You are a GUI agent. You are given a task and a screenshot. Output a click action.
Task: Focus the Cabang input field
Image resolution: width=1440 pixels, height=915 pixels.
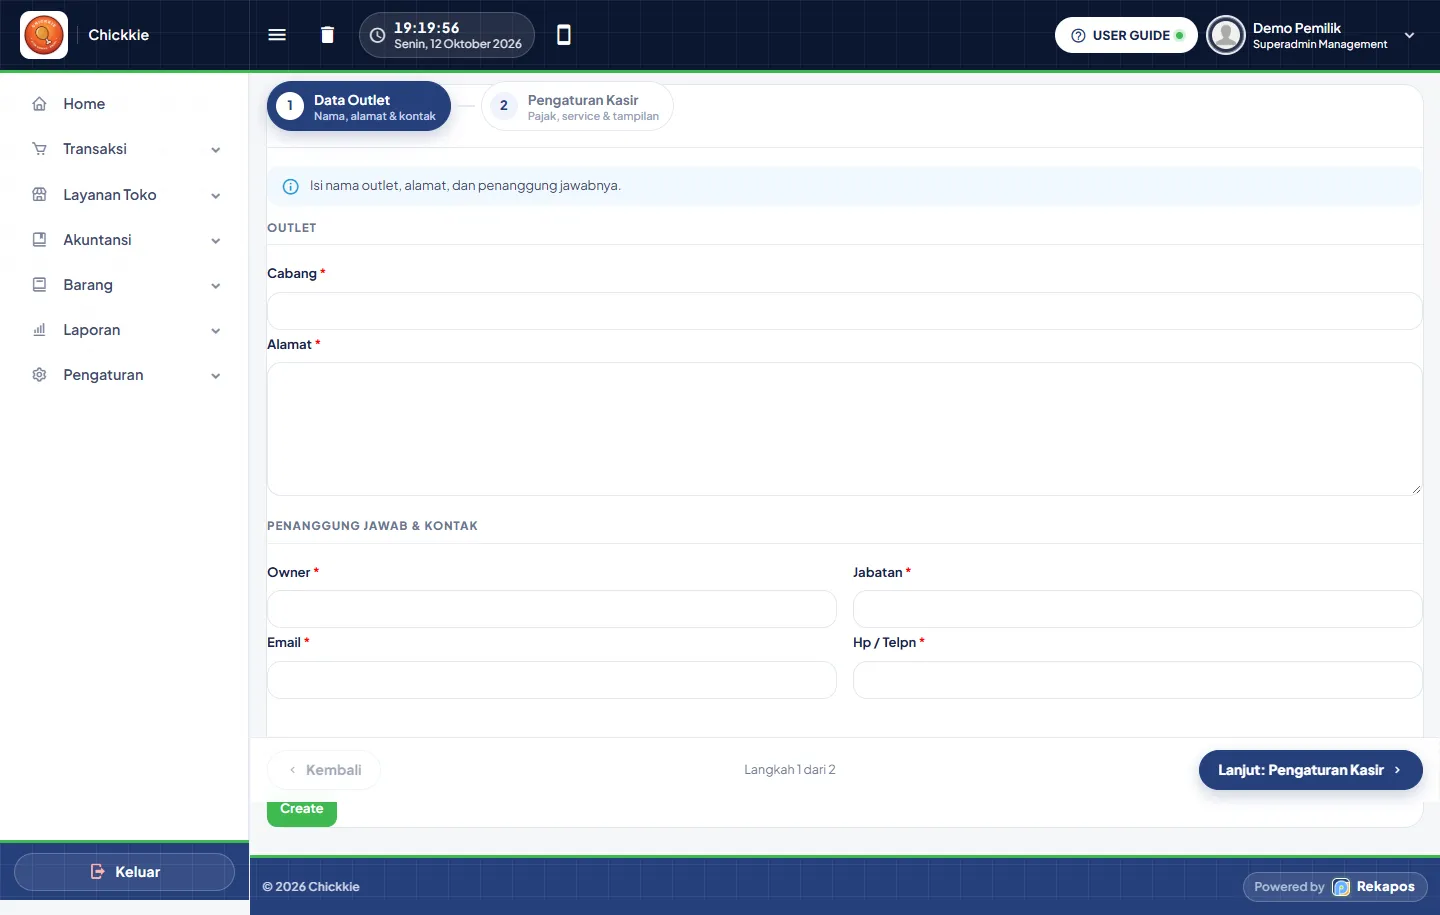(x=844, y=311)
